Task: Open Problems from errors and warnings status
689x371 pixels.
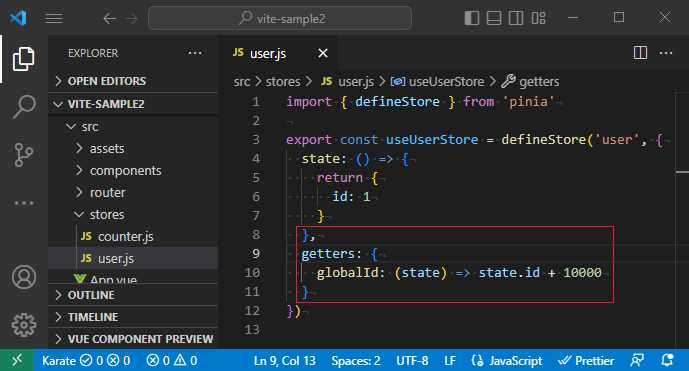Action: click(x=172, y=360)
